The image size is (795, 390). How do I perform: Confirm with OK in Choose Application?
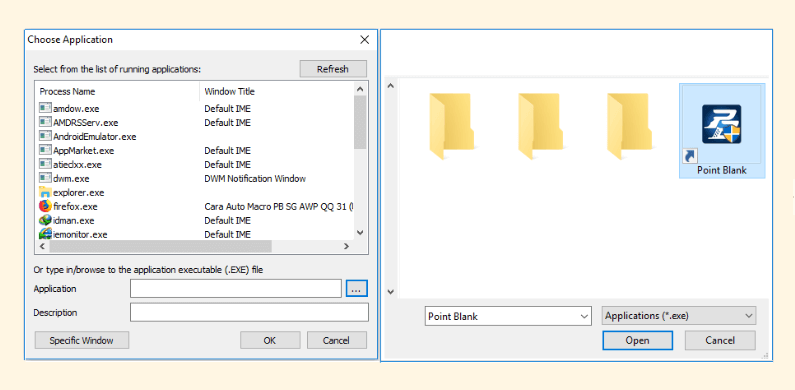click(x=270, y=340)
